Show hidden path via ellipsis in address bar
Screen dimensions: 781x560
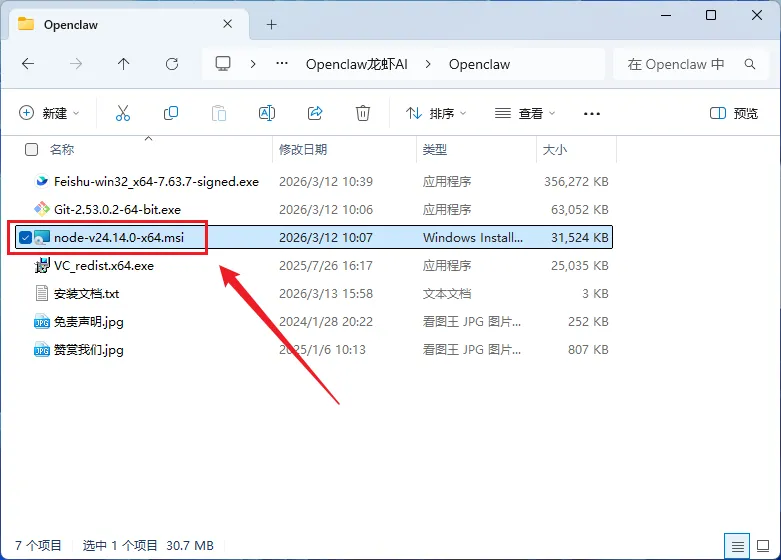coord(282,64)
